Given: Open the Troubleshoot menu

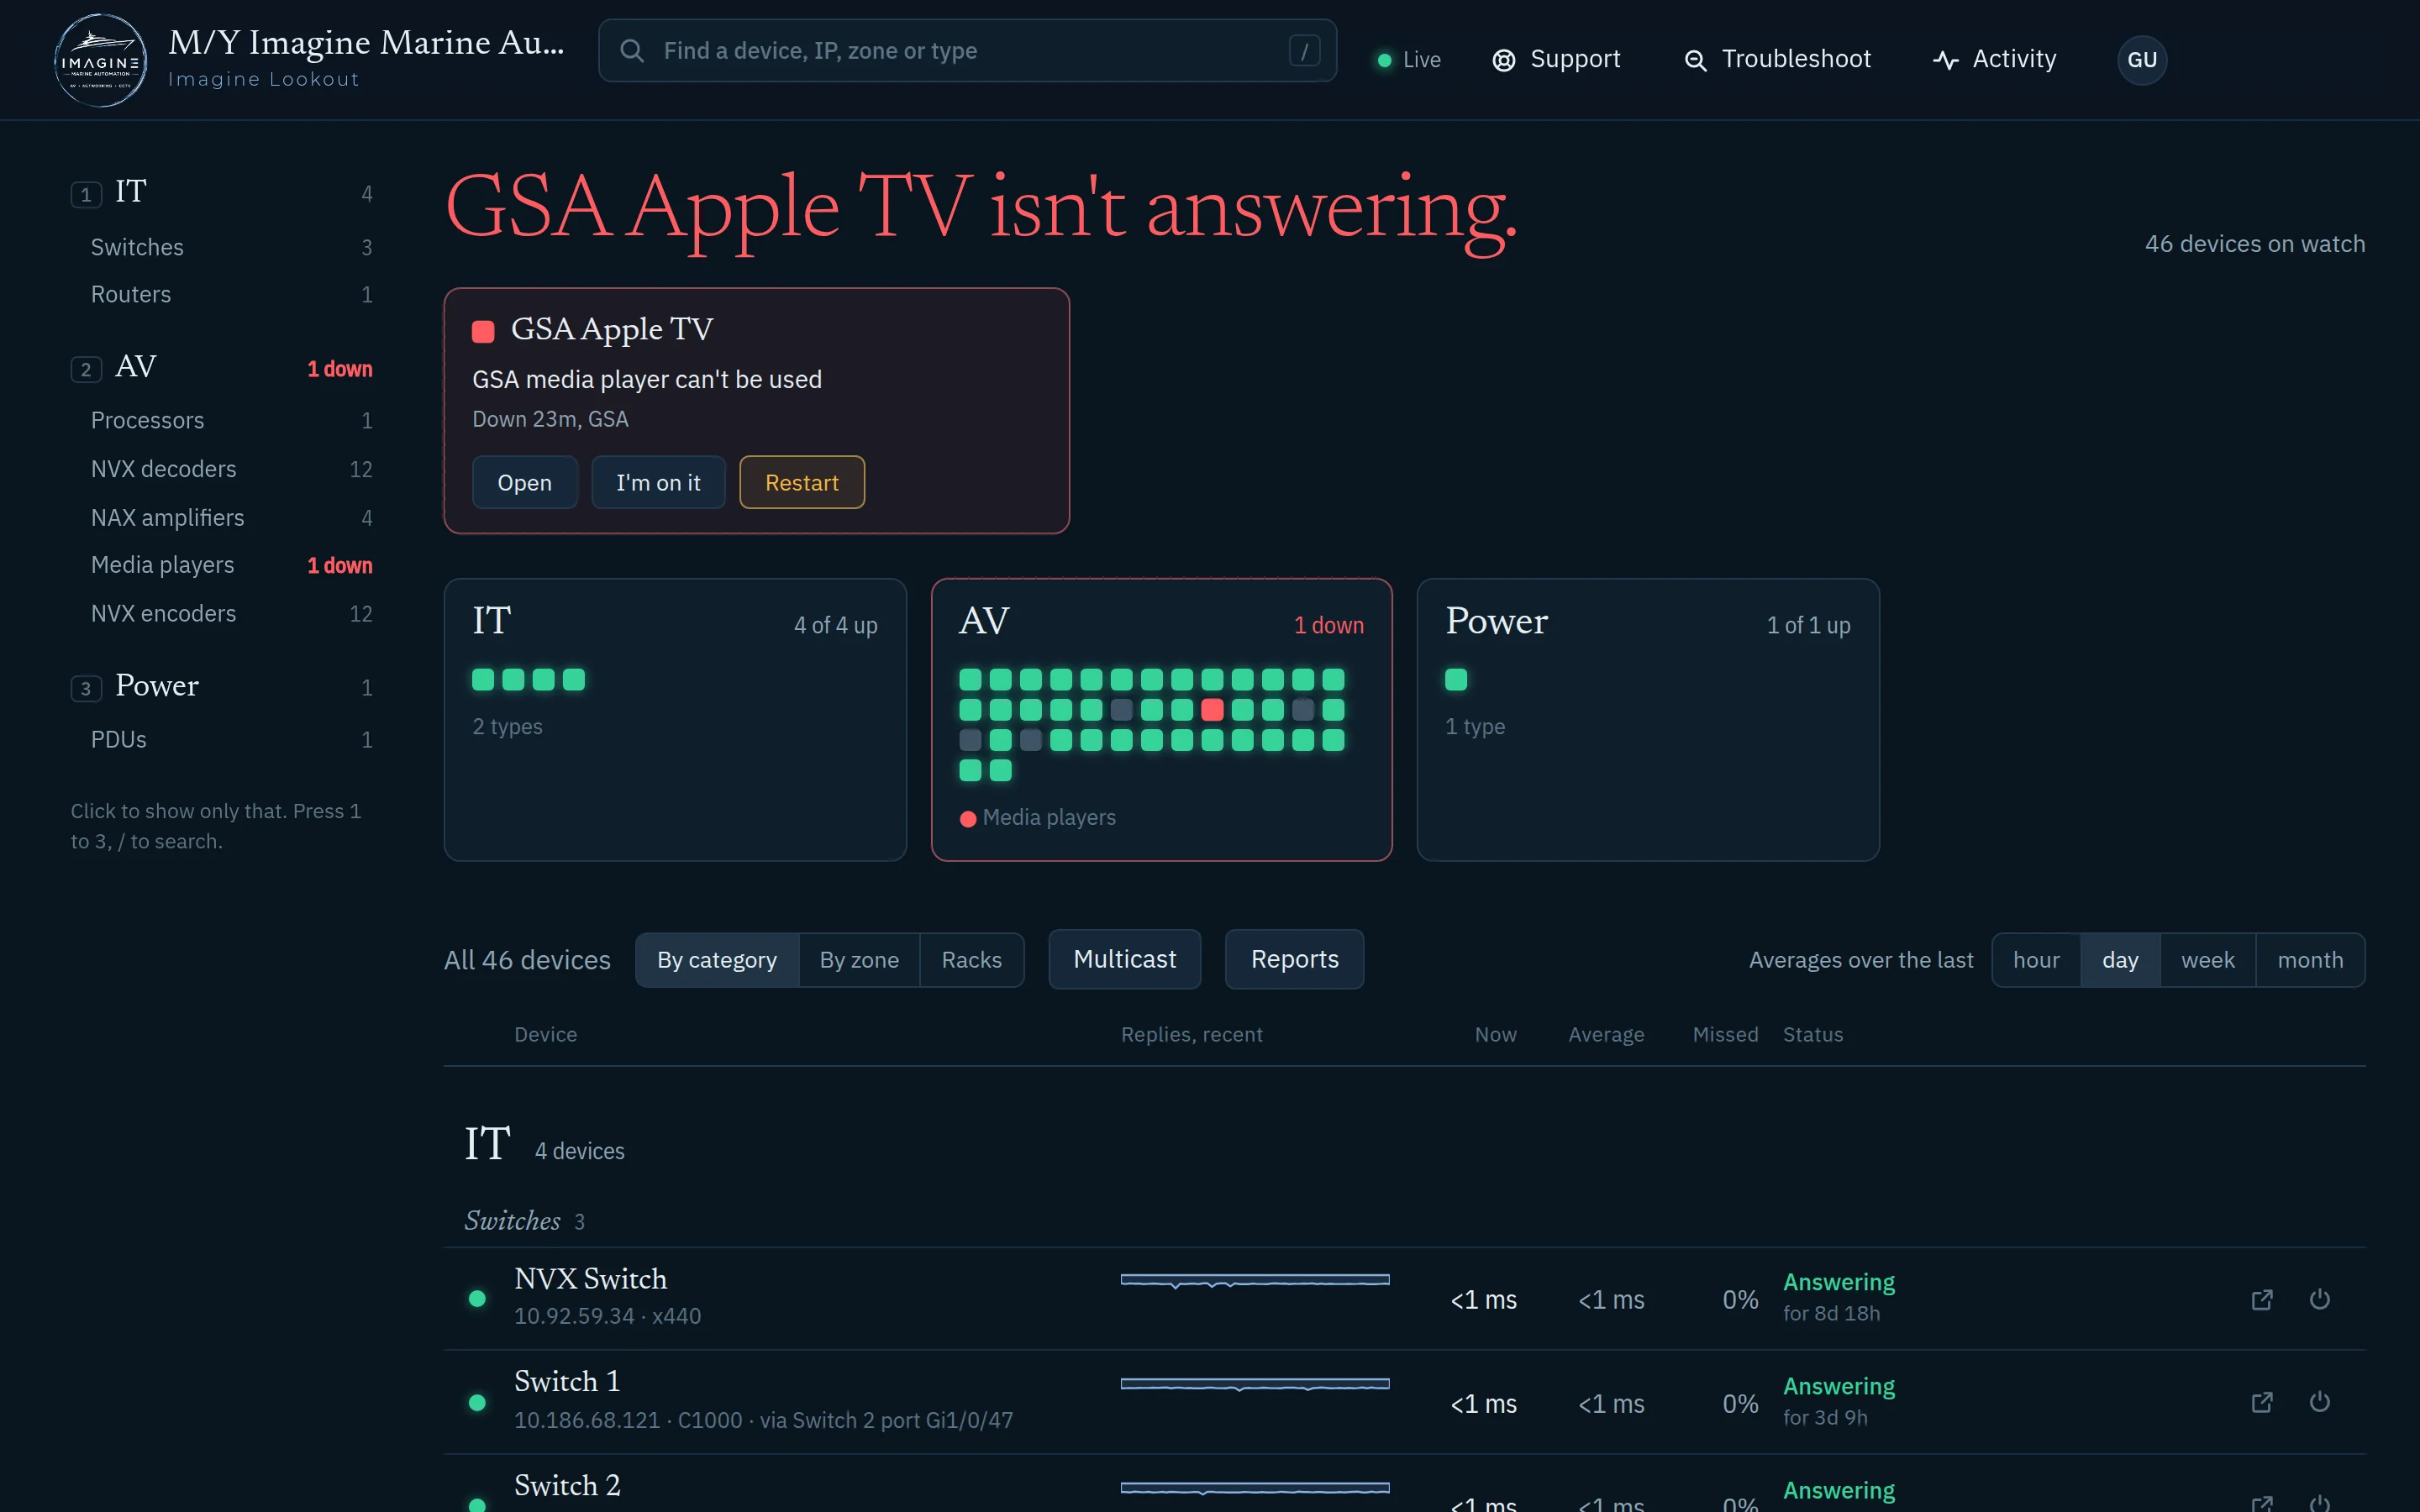Looking at the screenshot, I should click(1777, 60).
